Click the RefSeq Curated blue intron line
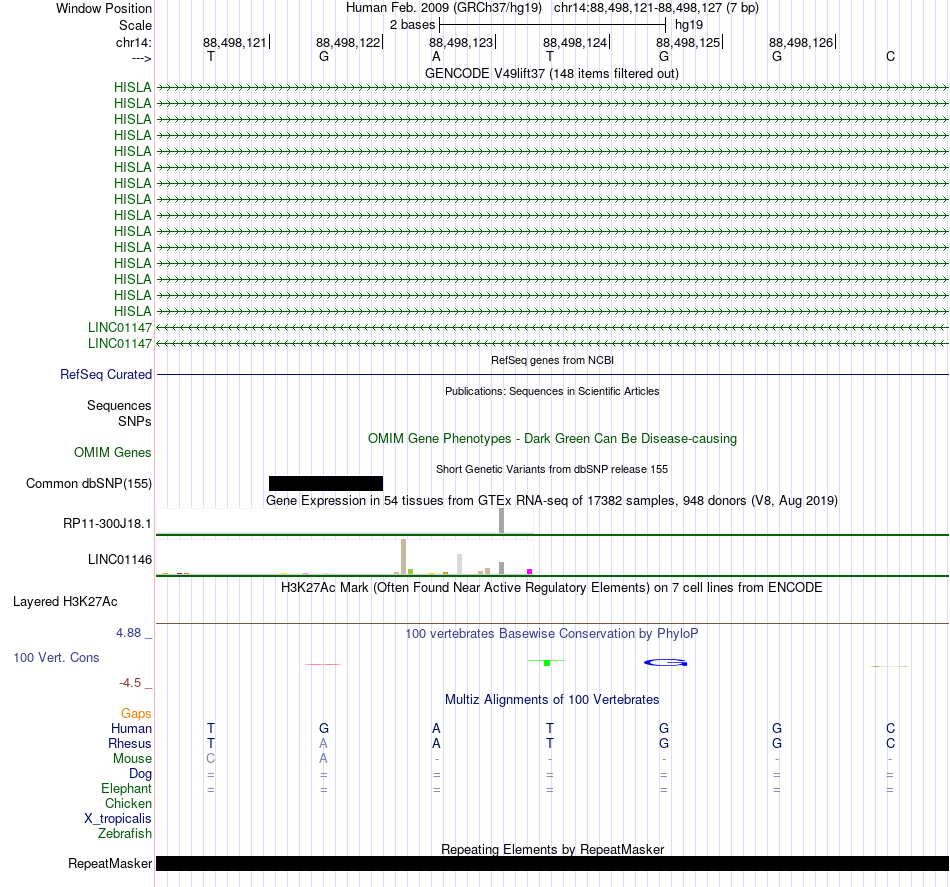 tap(552, 374)
